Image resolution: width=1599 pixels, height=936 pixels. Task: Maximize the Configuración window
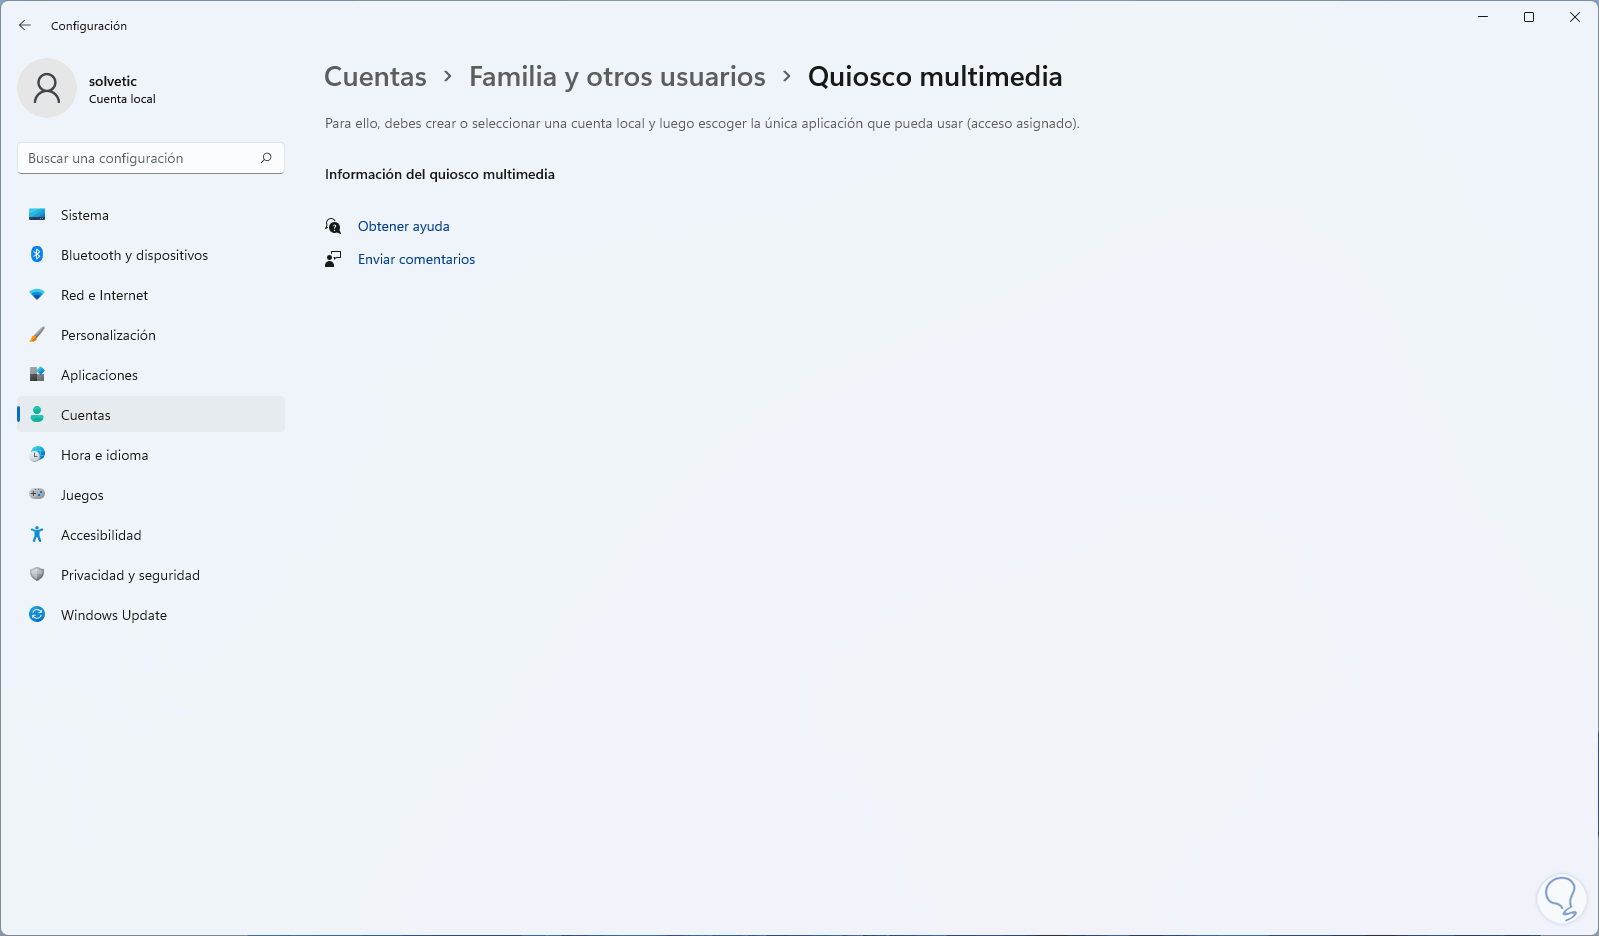(1529, 17)
